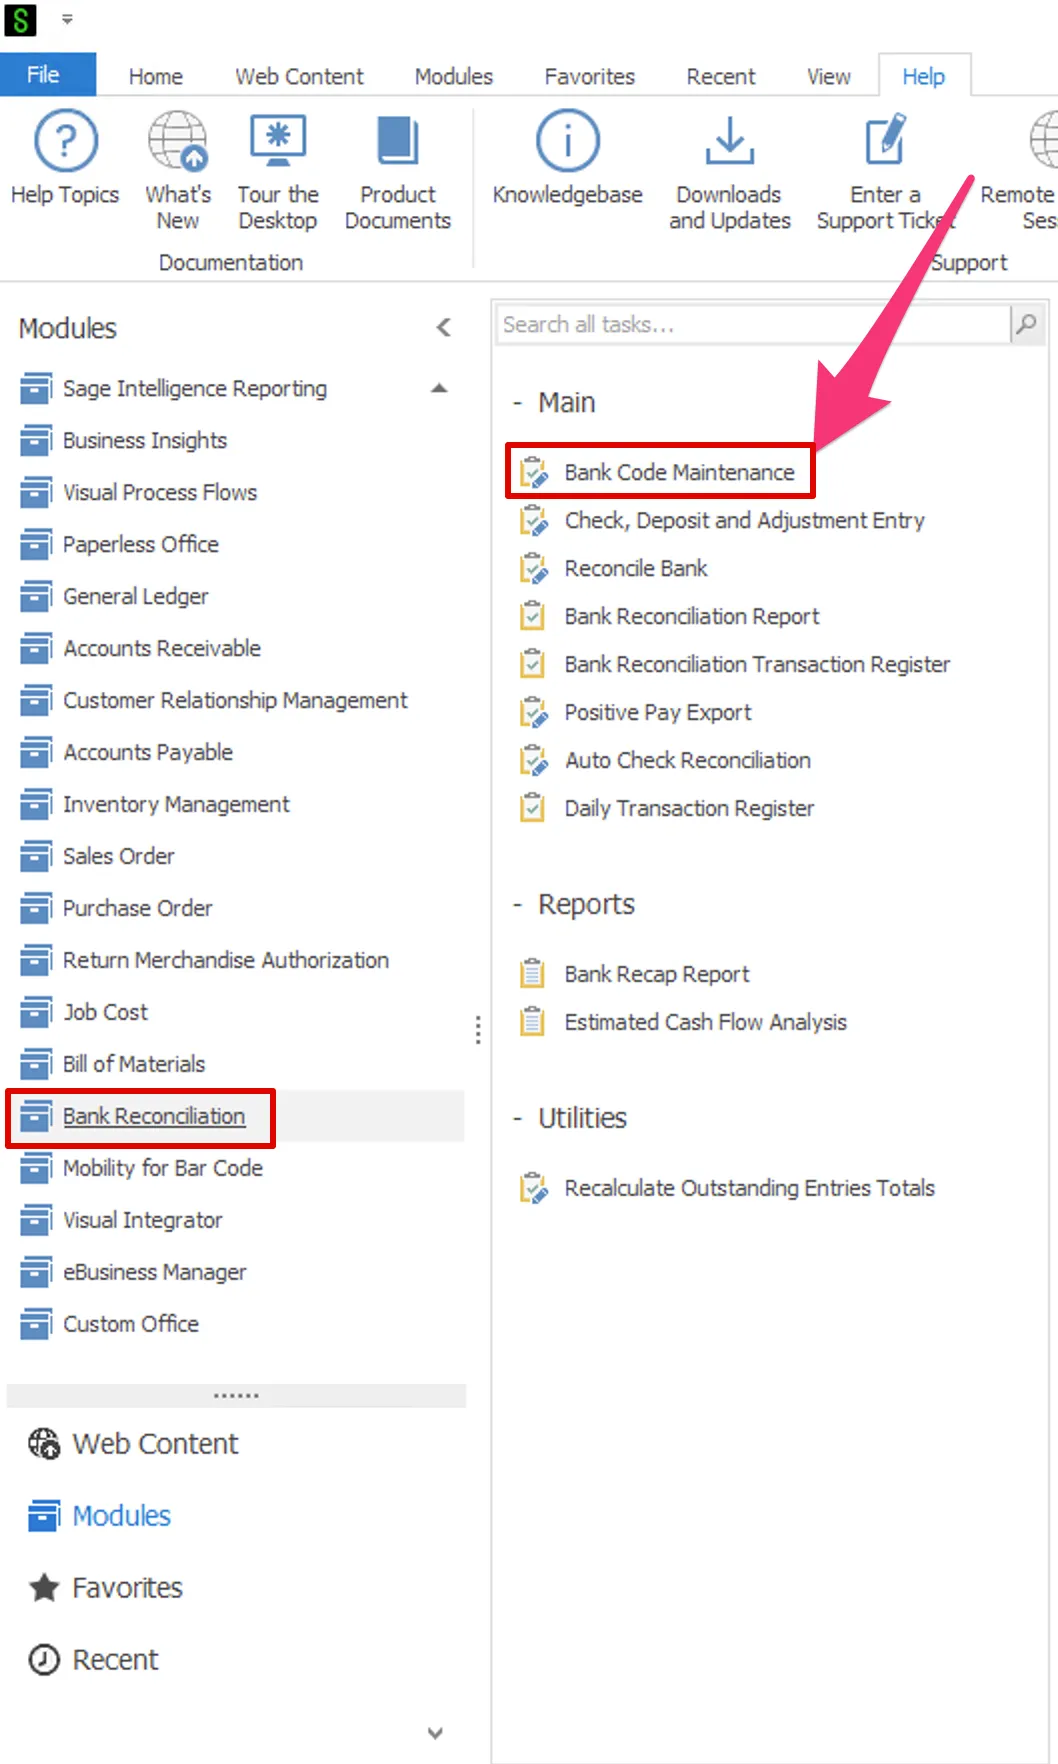Switch to the View ribbon tab
Viewport: 1058px width, 1764px height.
point(829,76)
